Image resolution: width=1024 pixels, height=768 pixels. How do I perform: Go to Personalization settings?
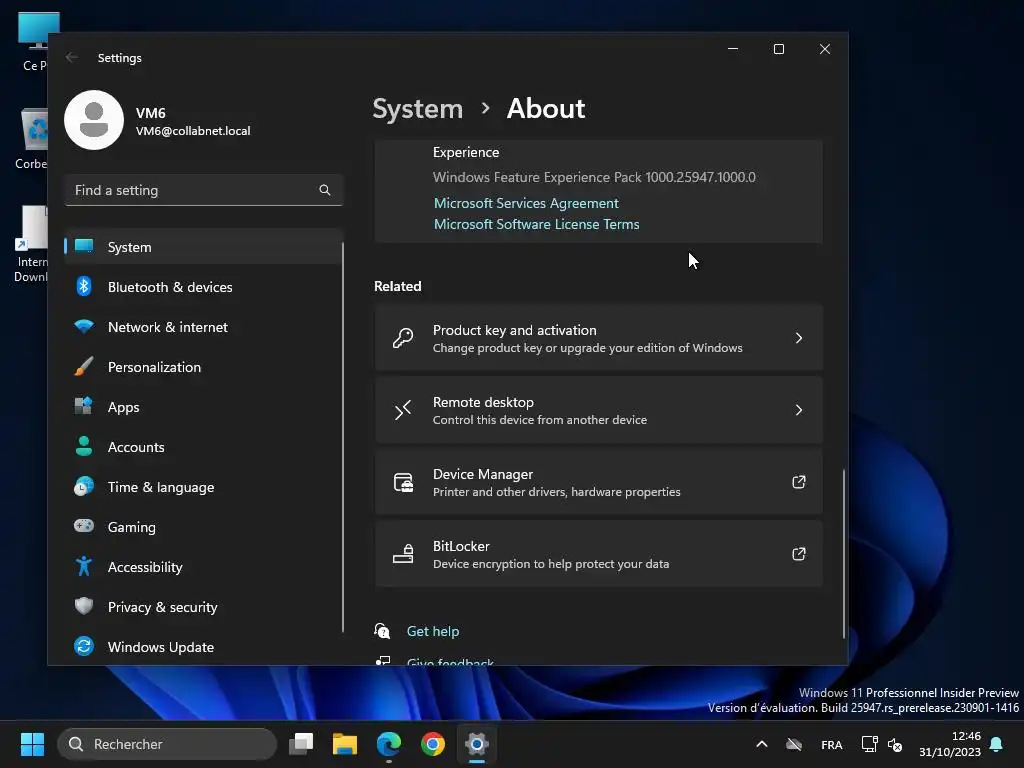tap(204, 366)
